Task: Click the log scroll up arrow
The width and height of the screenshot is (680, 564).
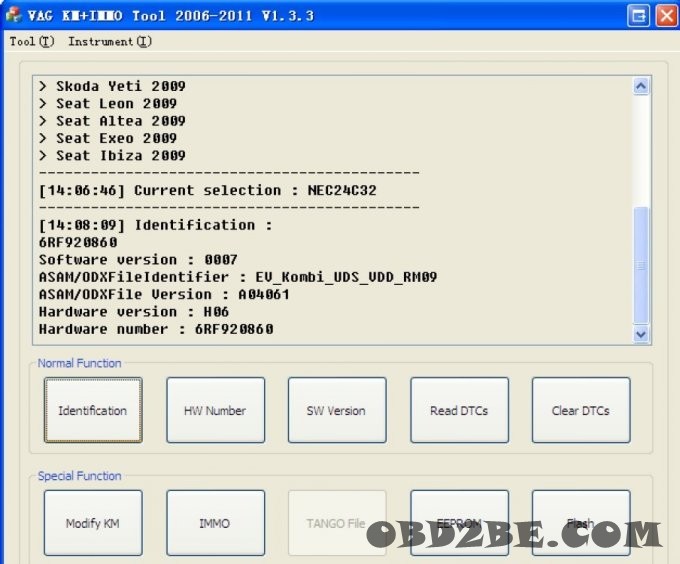Action: click(641, 86)
